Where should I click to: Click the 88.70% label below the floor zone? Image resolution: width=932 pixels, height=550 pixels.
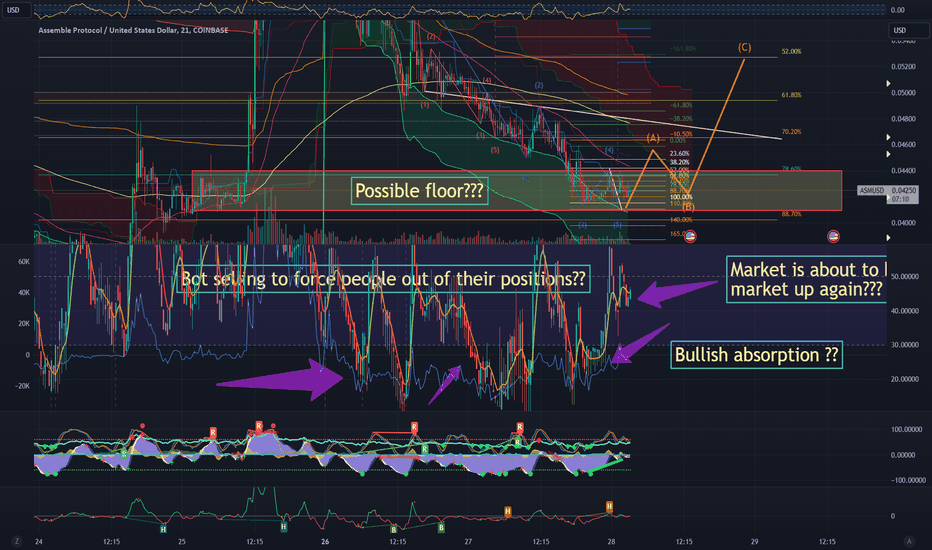click(x=791, y=214)
